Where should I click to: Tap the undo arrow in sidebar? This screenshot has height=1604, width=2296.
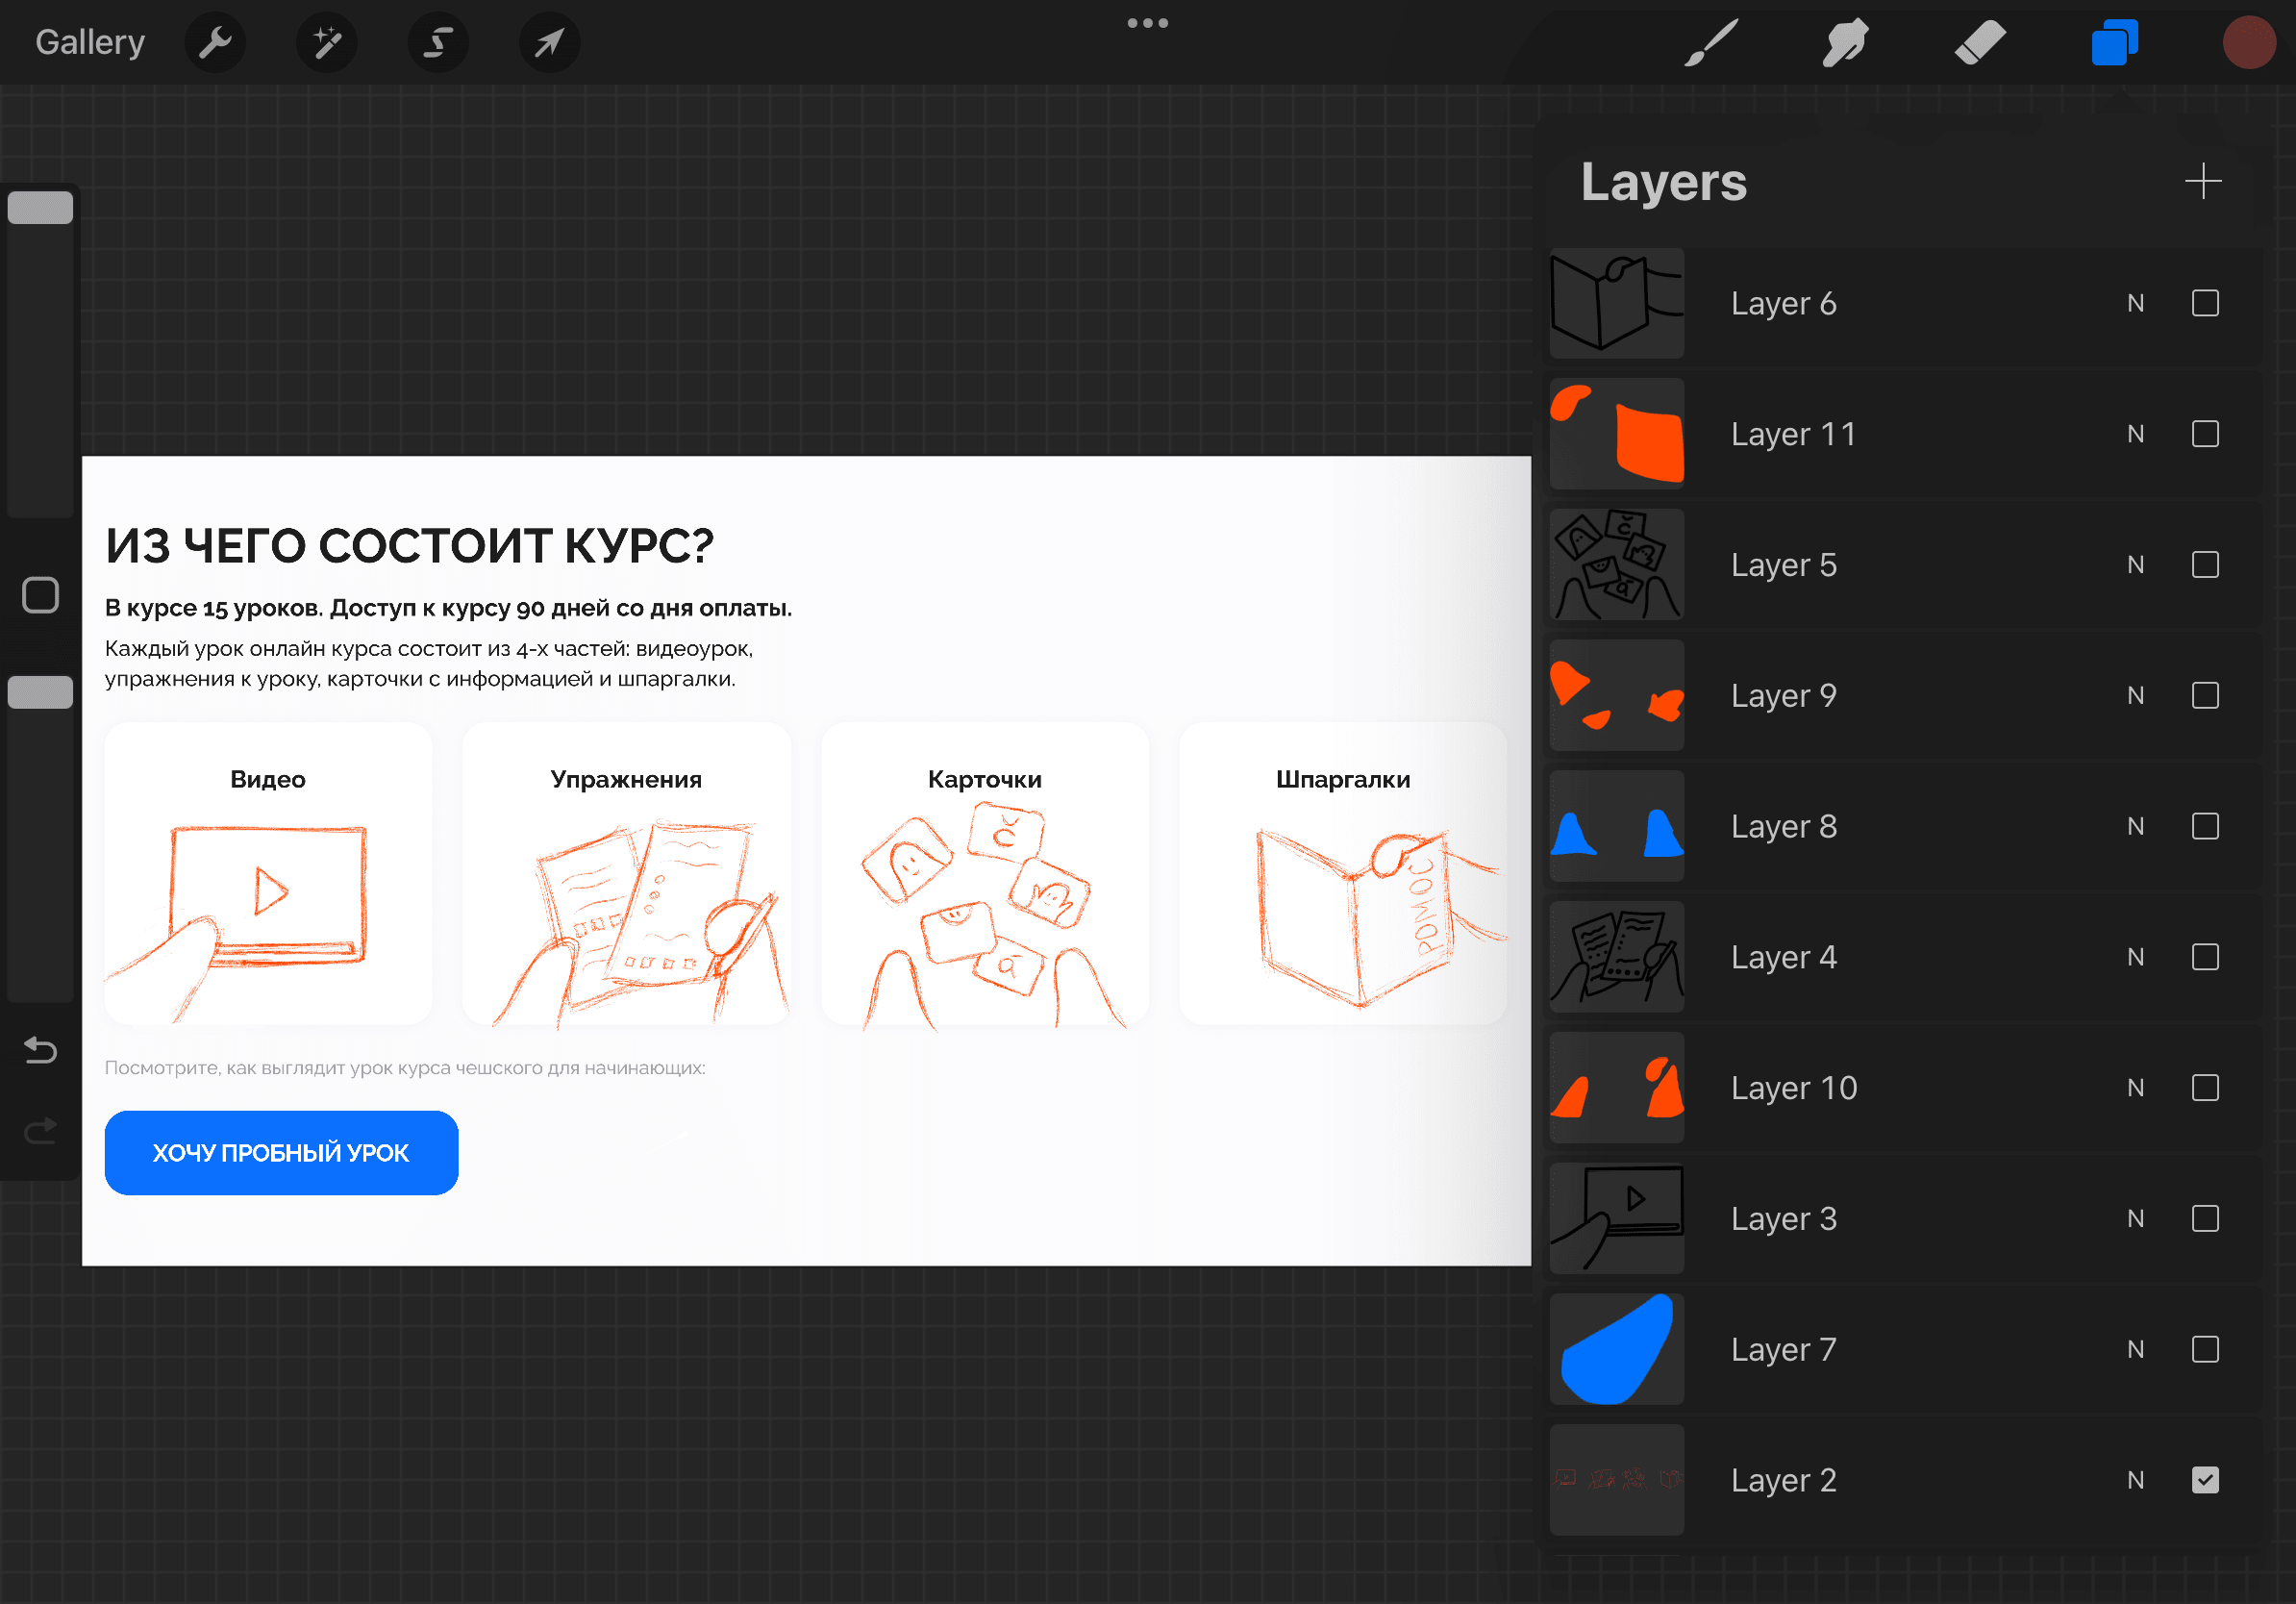tap(40, 1050)
